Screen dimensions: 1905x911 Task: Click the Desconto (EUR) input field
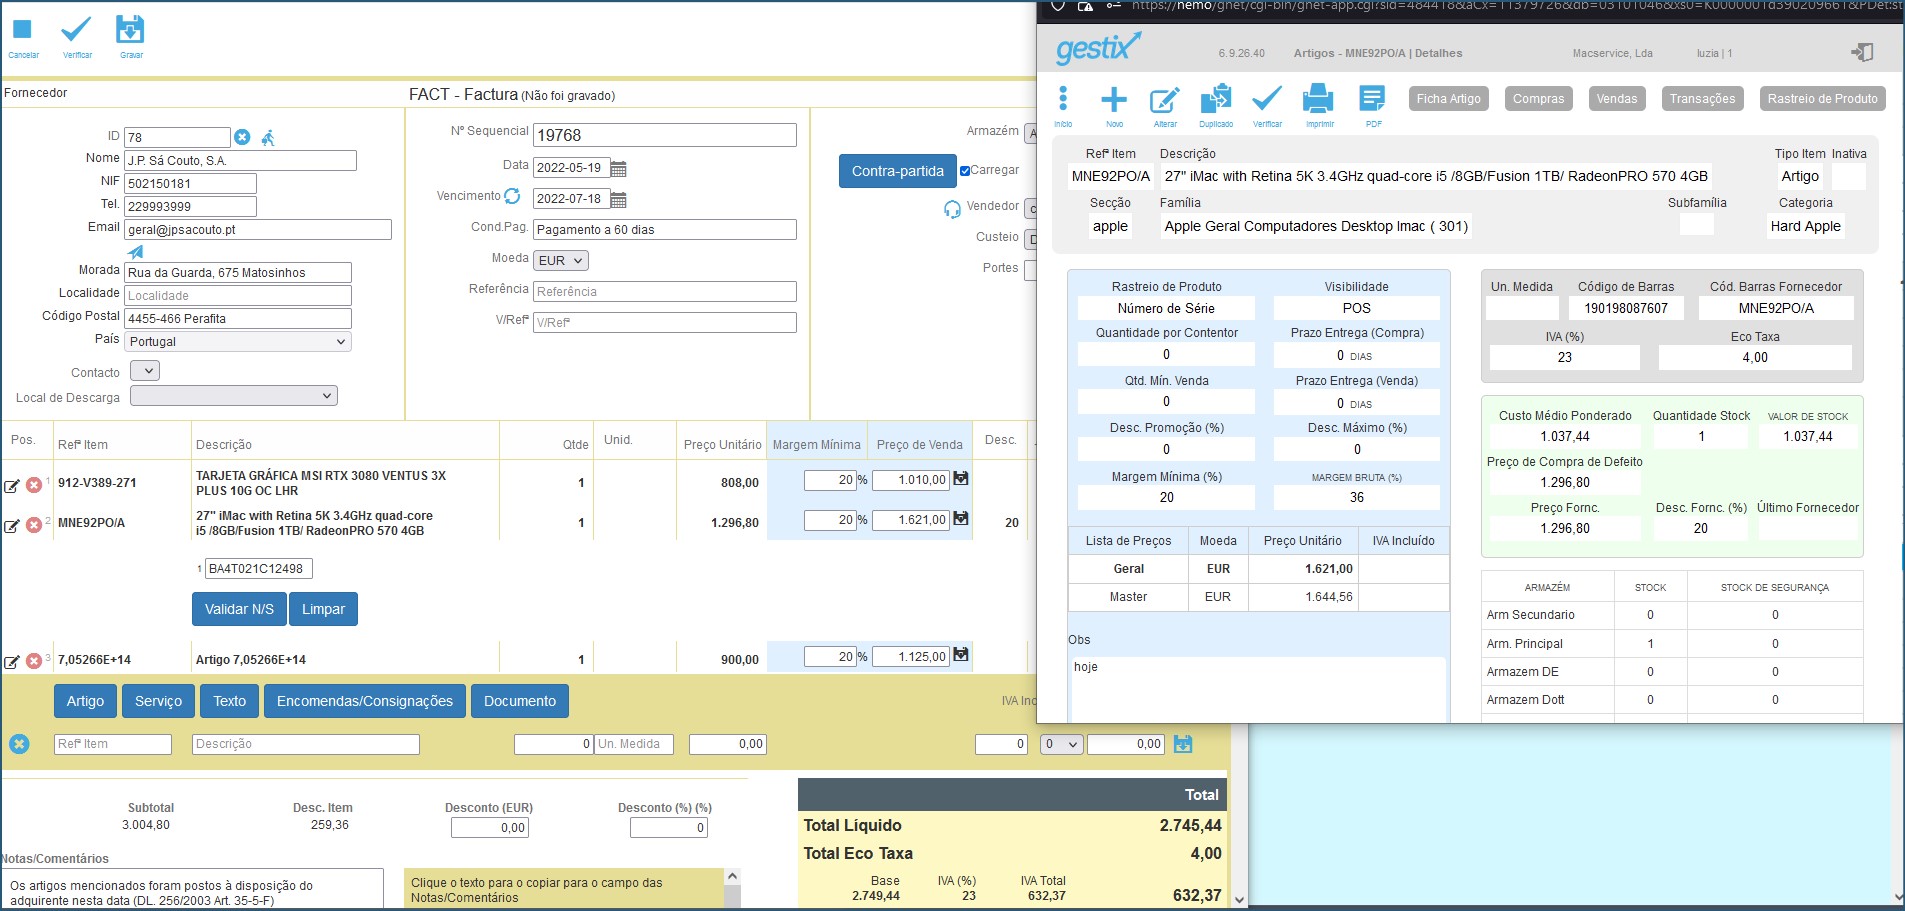[490, 828]
